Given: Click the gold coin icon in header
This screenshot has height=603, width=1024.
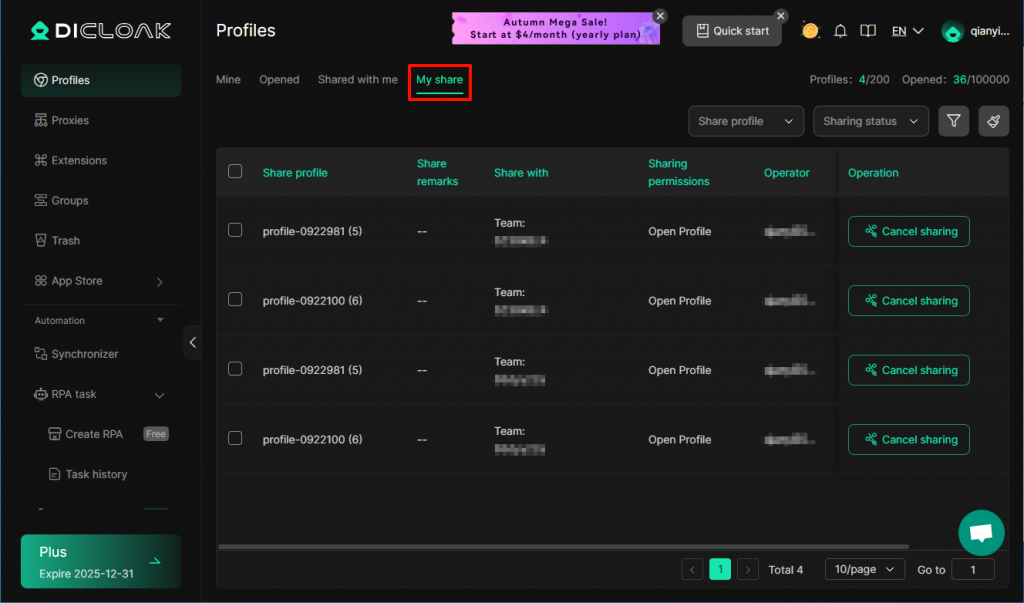Looking at the screenshot, I should tap(810, 31).
